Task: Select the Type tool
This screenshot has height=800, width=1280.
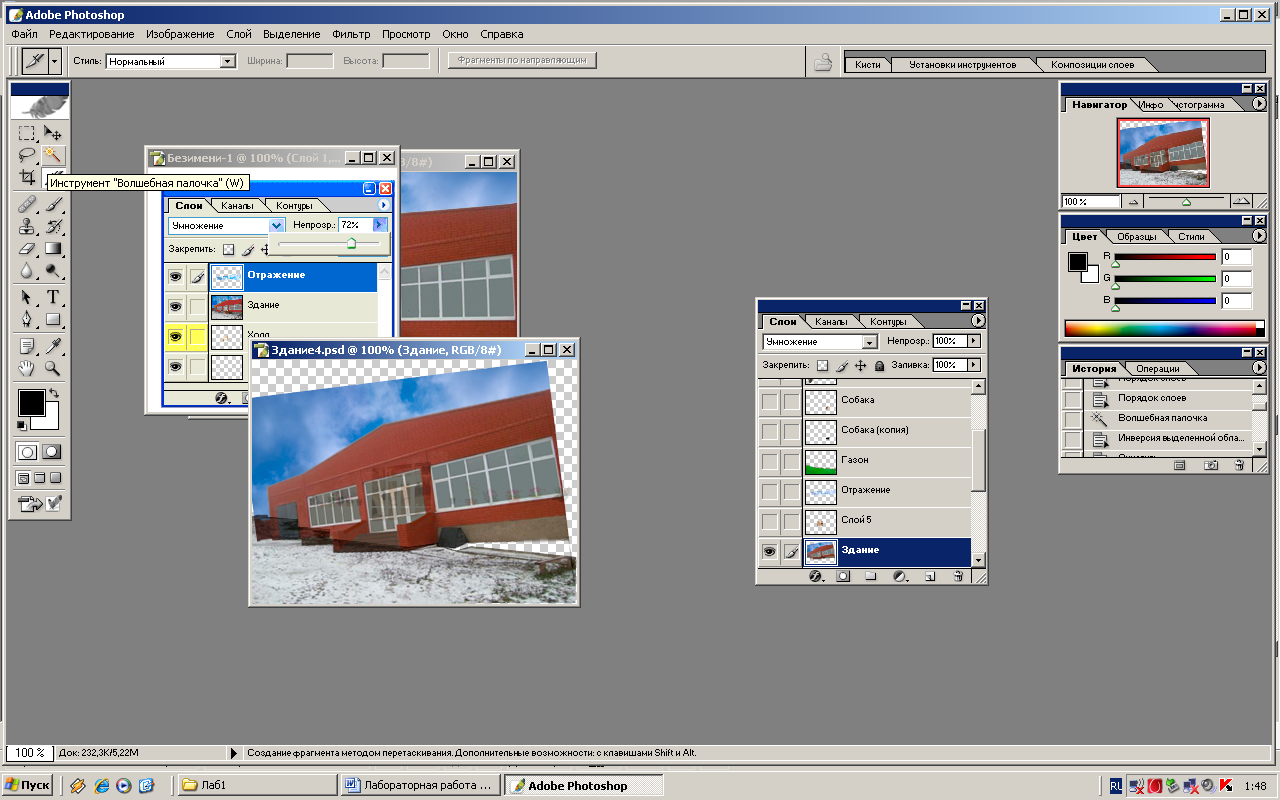Action: pos(53,297)
